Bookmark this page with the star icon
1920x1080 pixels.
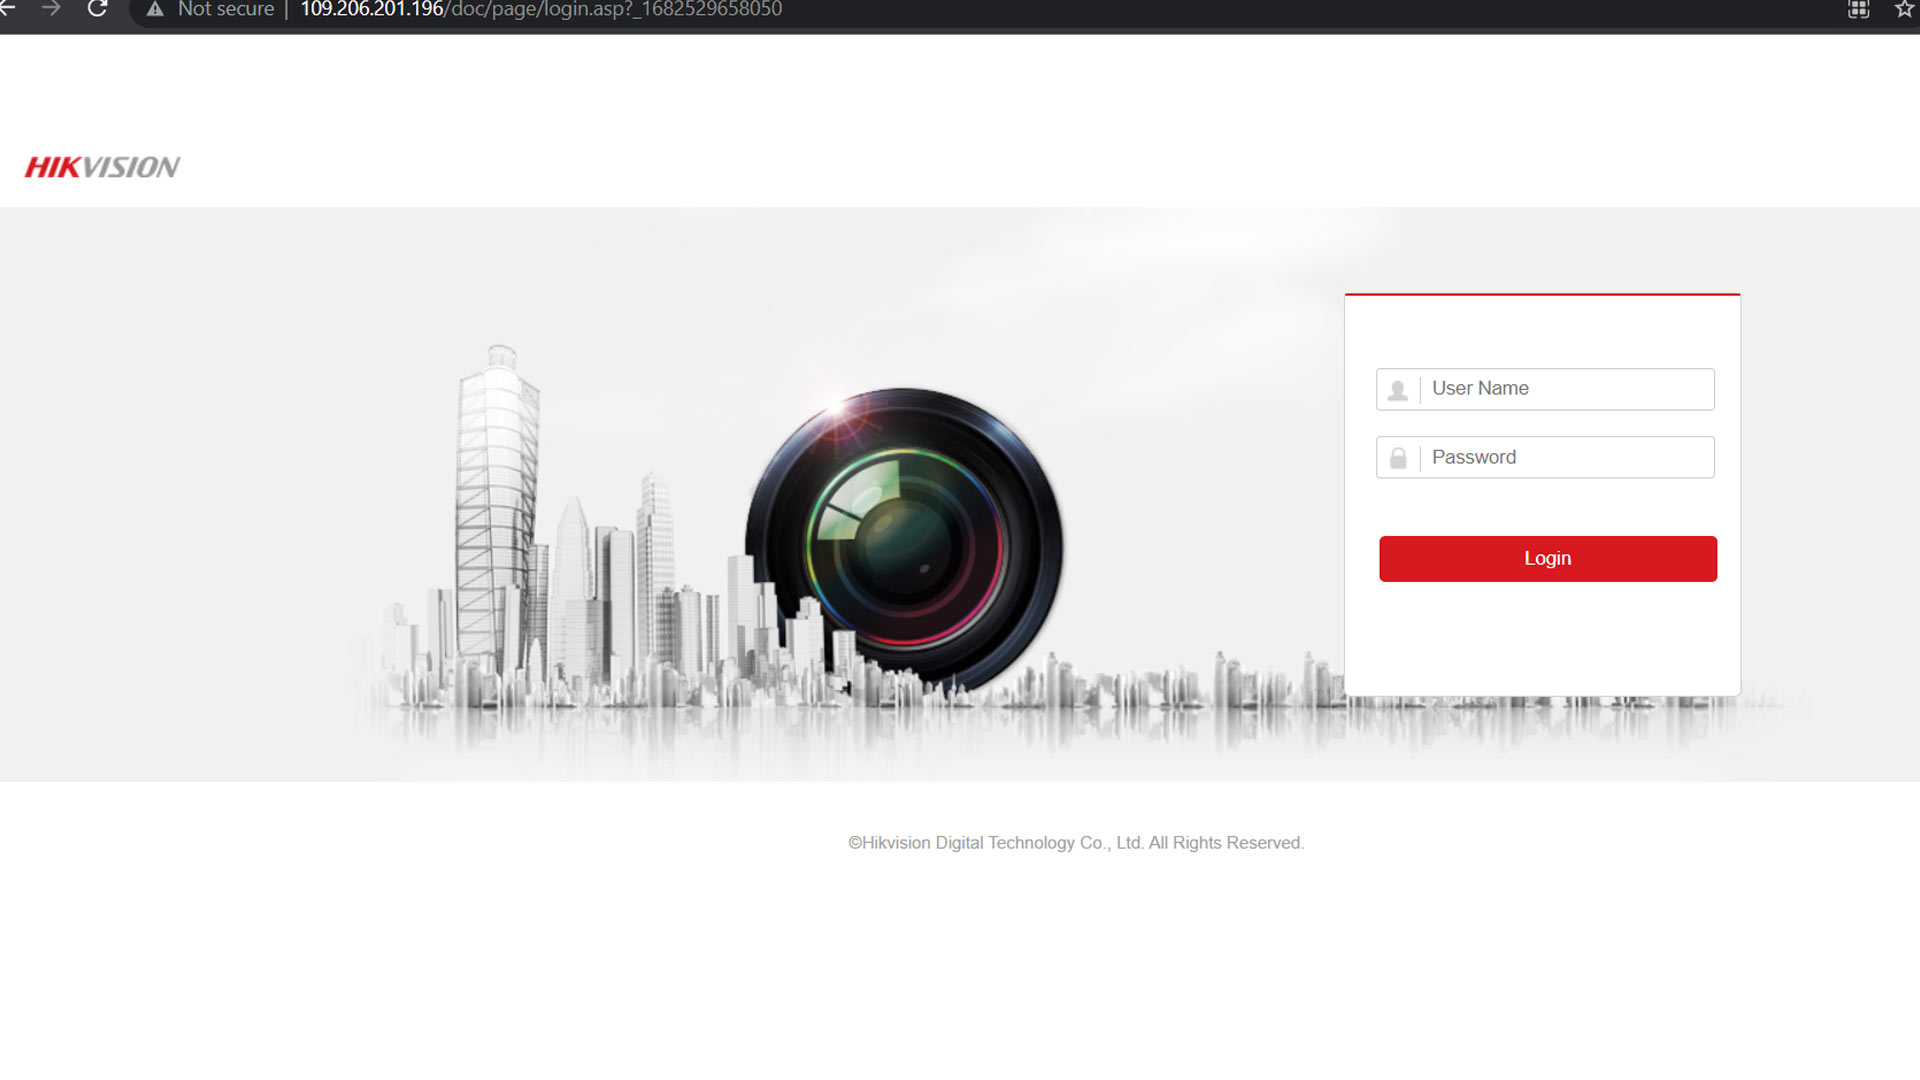click(1904, 9)
